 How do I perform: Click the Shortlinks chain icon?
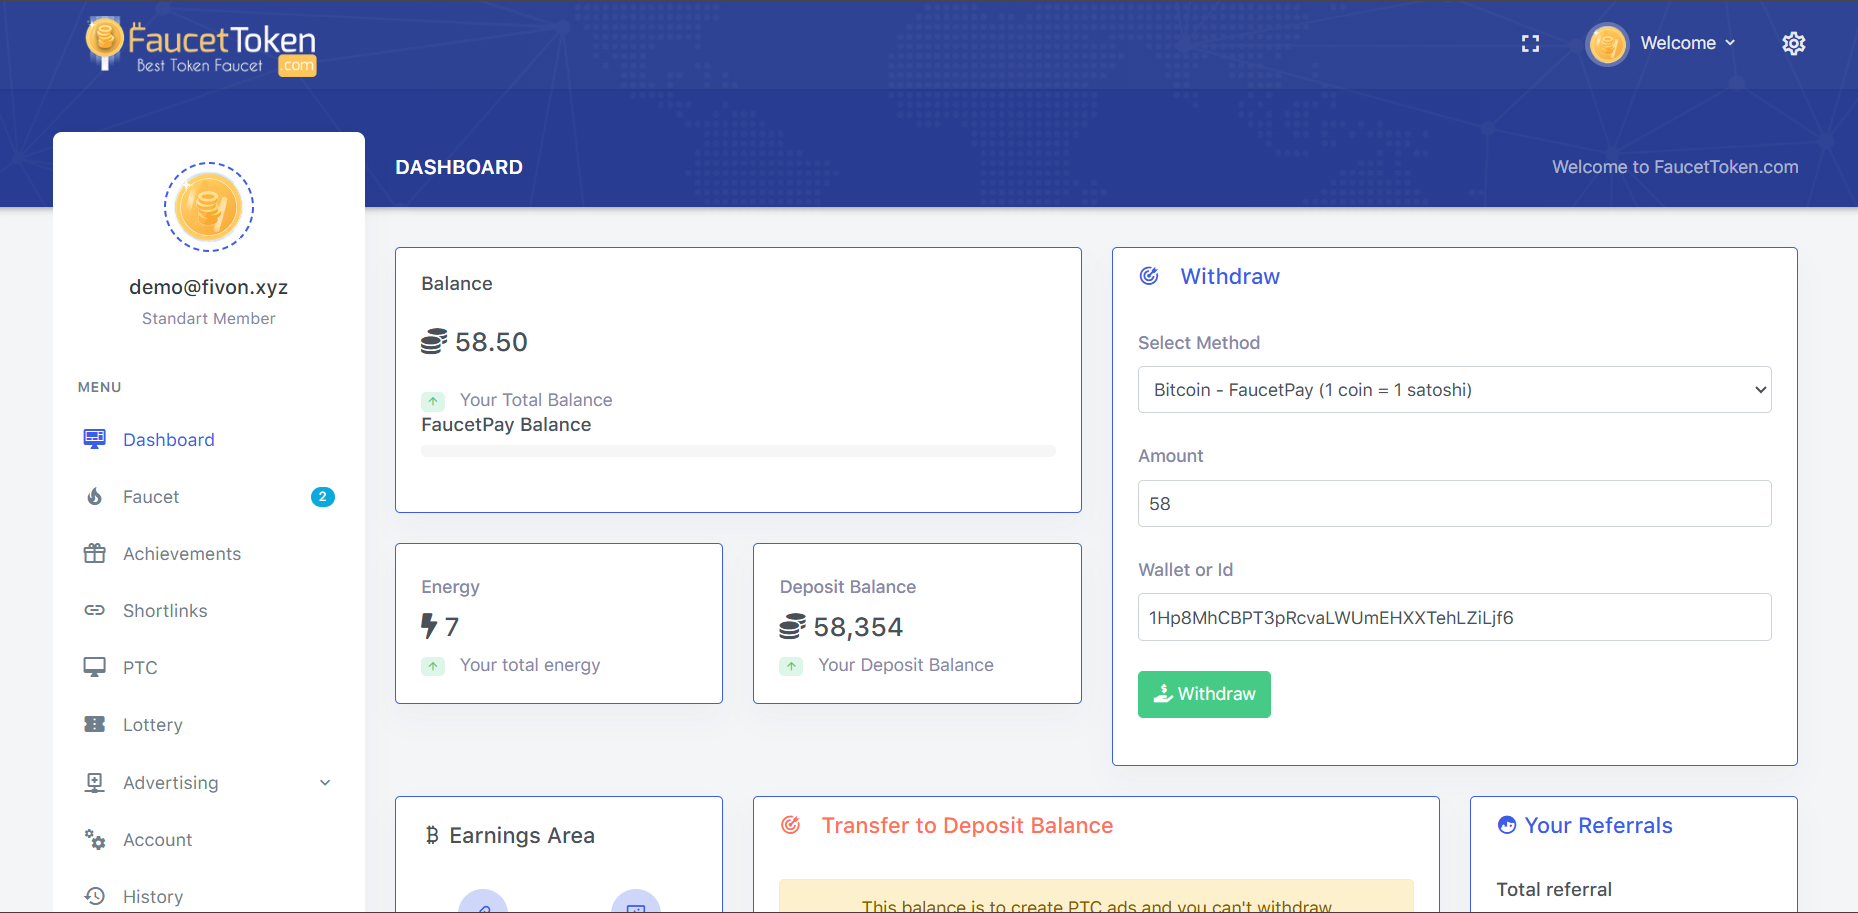[x=95, y=611]
